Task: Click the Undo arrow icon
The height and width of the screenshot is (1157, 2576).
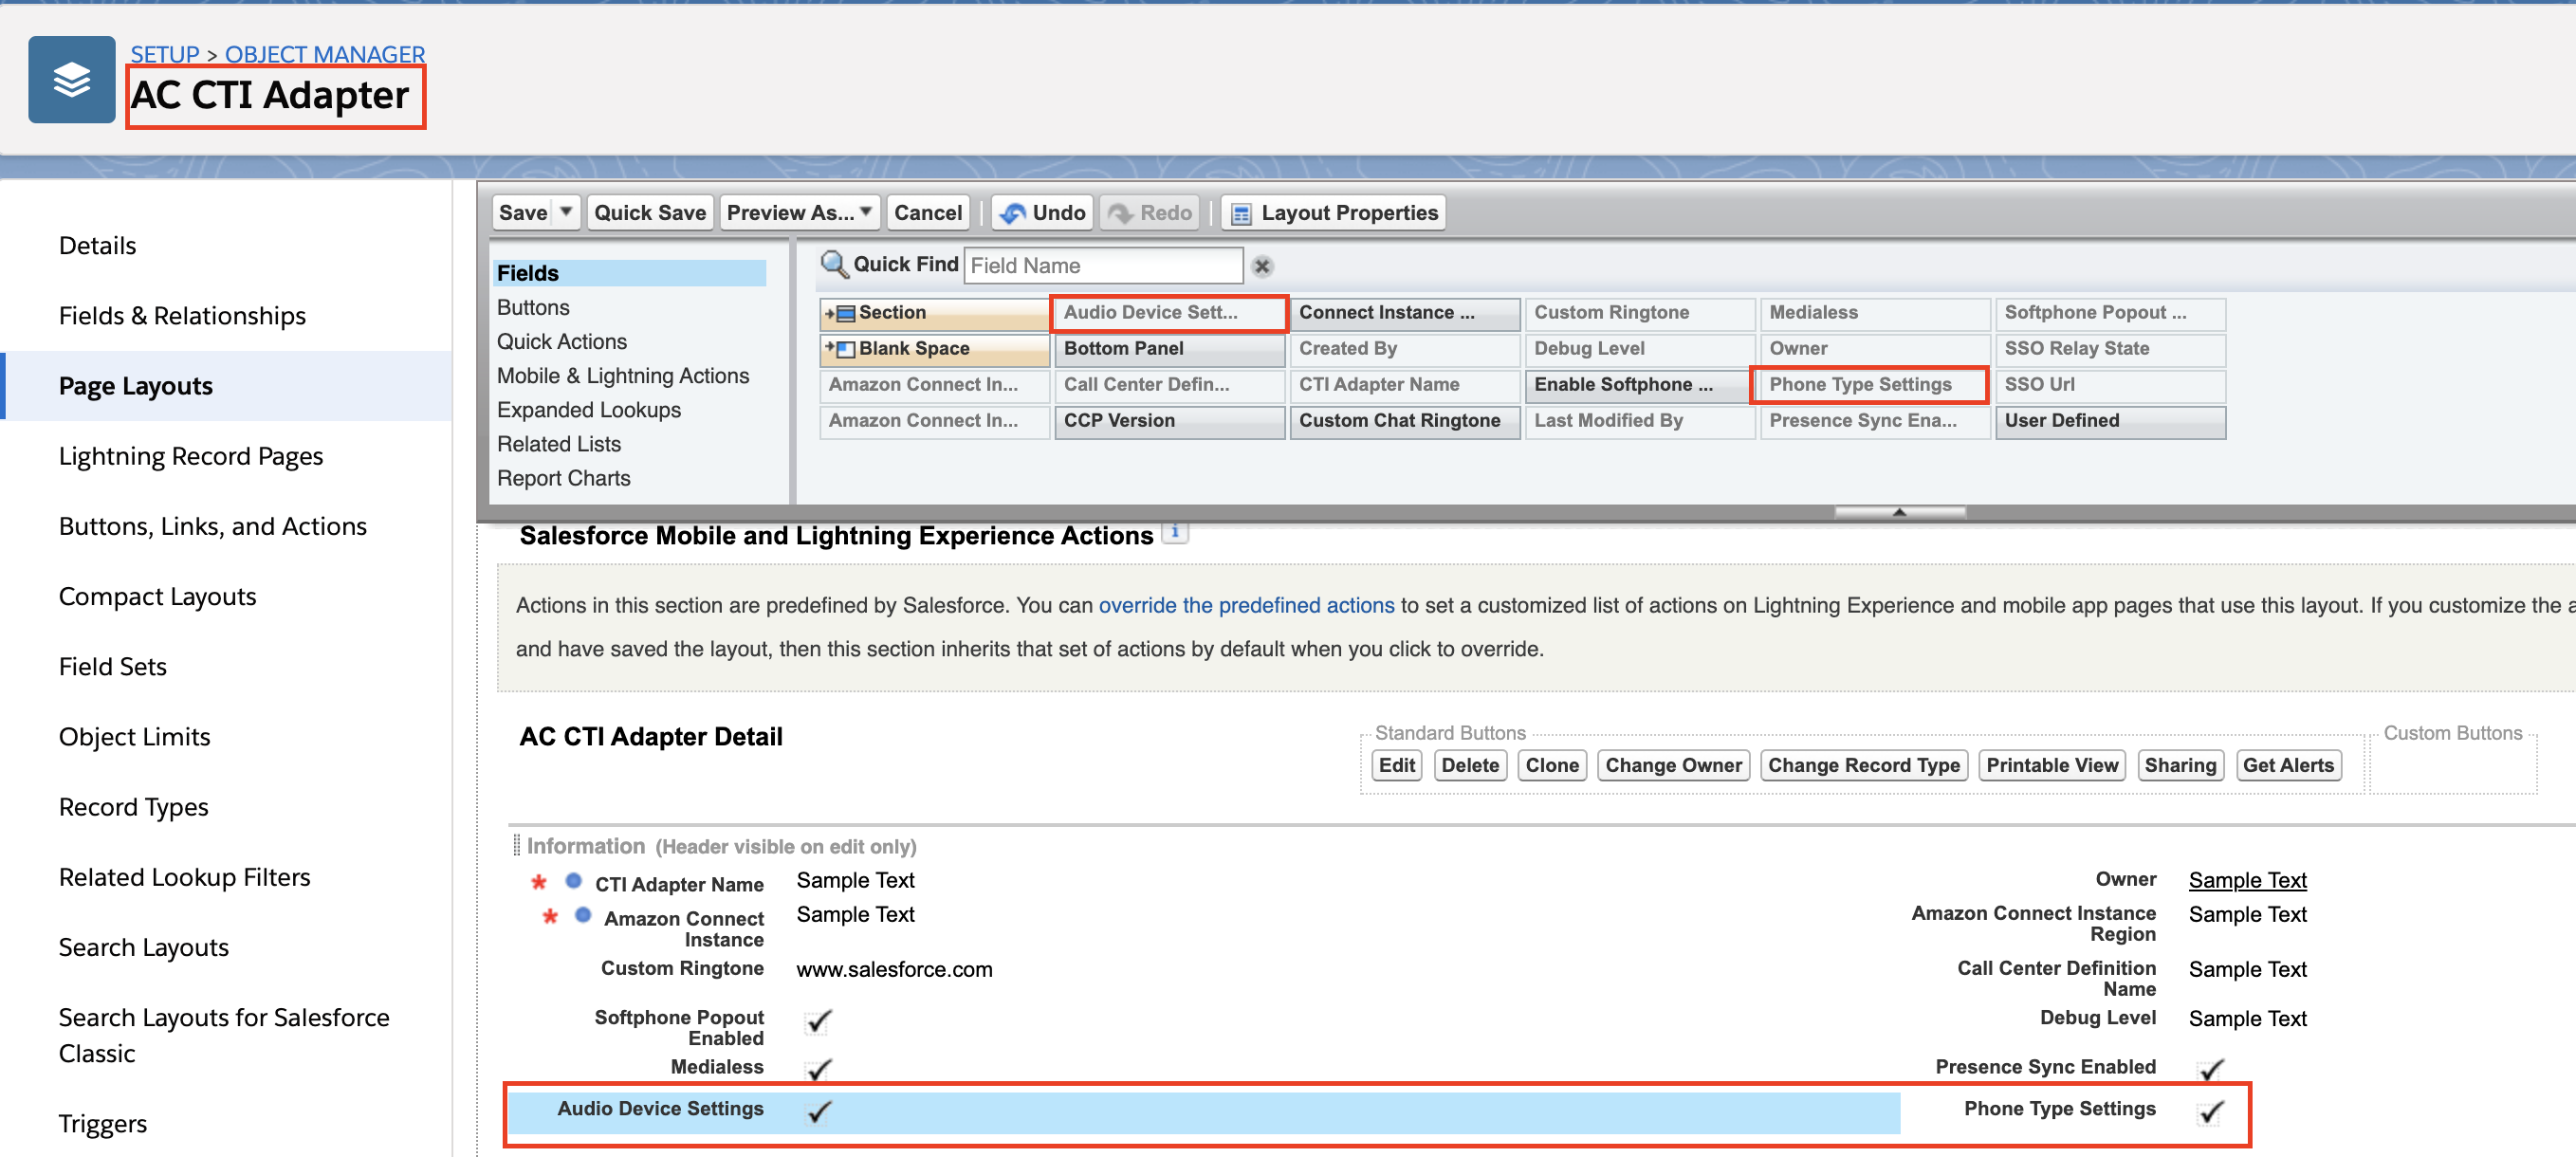Action: (x=1012, y=213)
